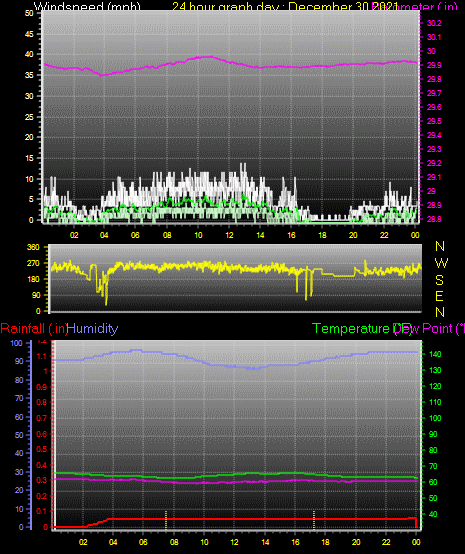Click the blue 'Humidity' heading
The height and width of the screenshot is (554, 465).
tap(92, 329)
